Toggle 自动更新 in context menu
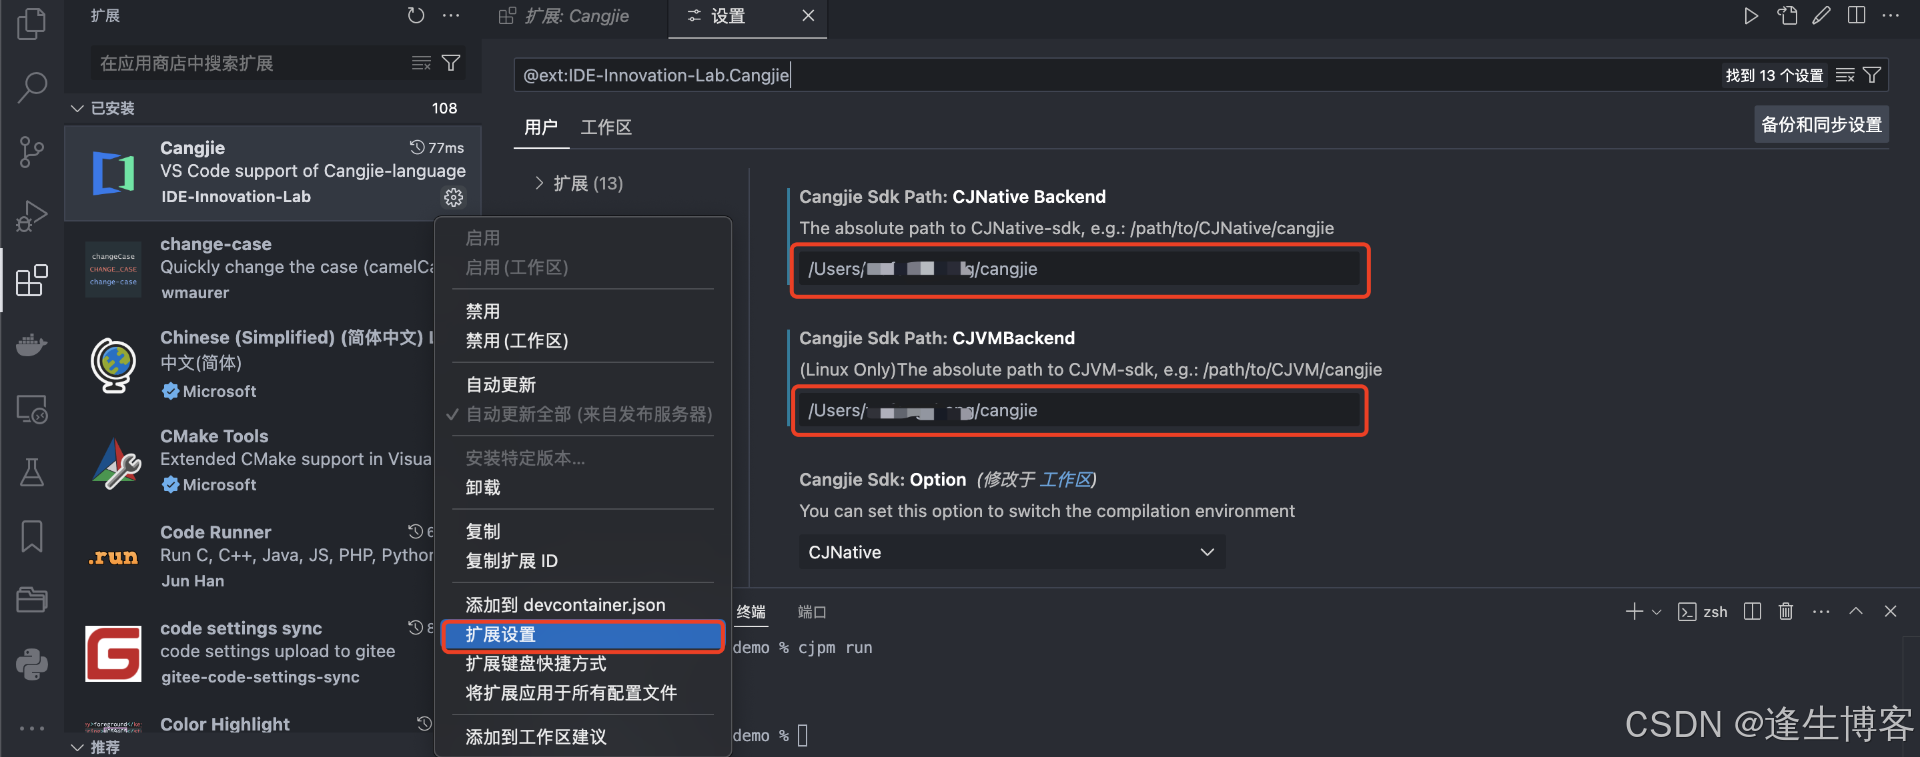The width and height of the screenshot is (1920, 757). 583,385
